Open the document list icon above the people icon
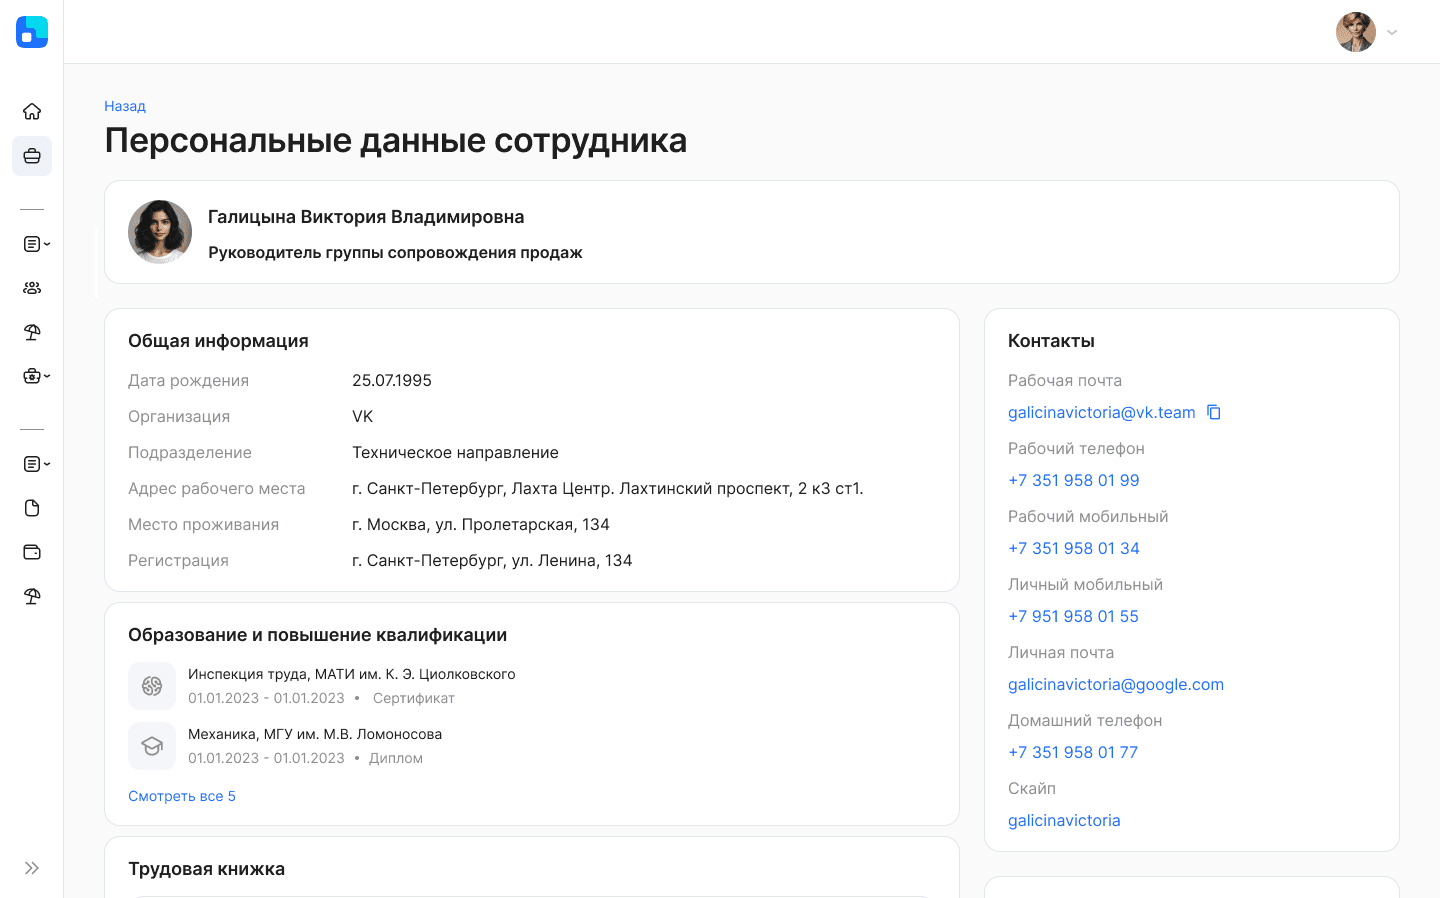Screen dimensions: 1440x898 point(32,244)
